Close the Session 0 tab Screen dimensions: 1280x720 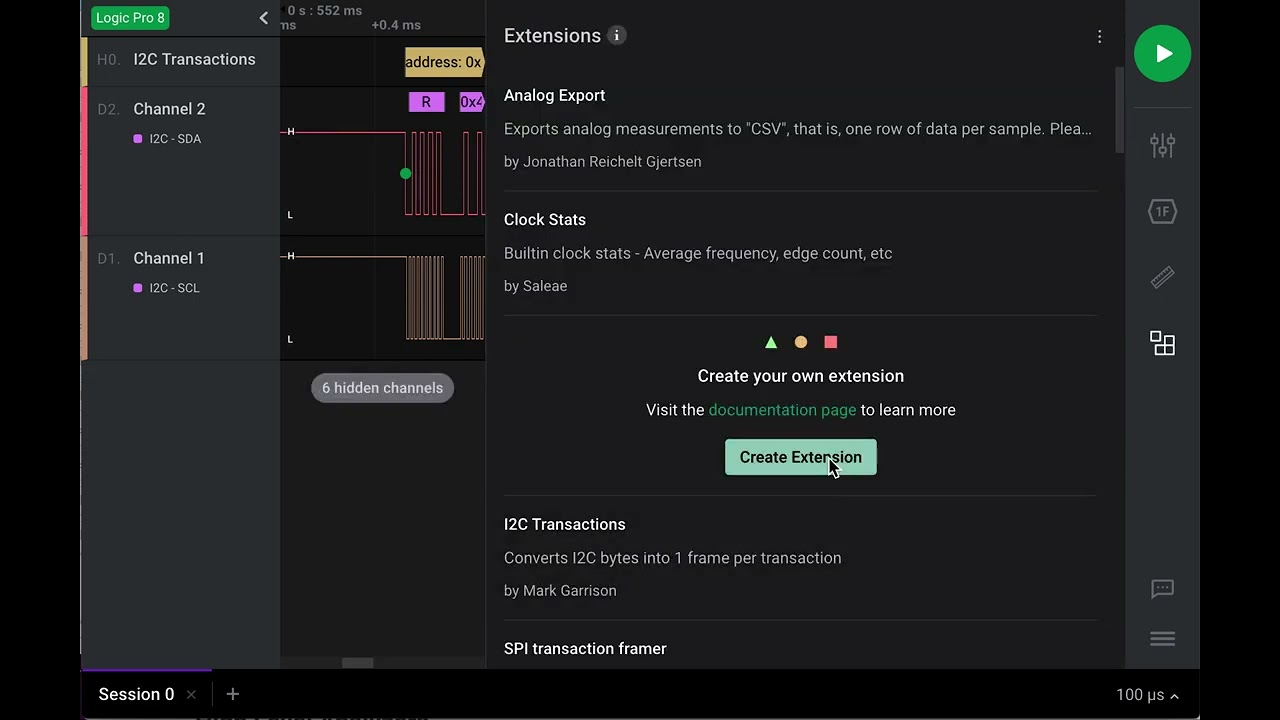(191, 694)
